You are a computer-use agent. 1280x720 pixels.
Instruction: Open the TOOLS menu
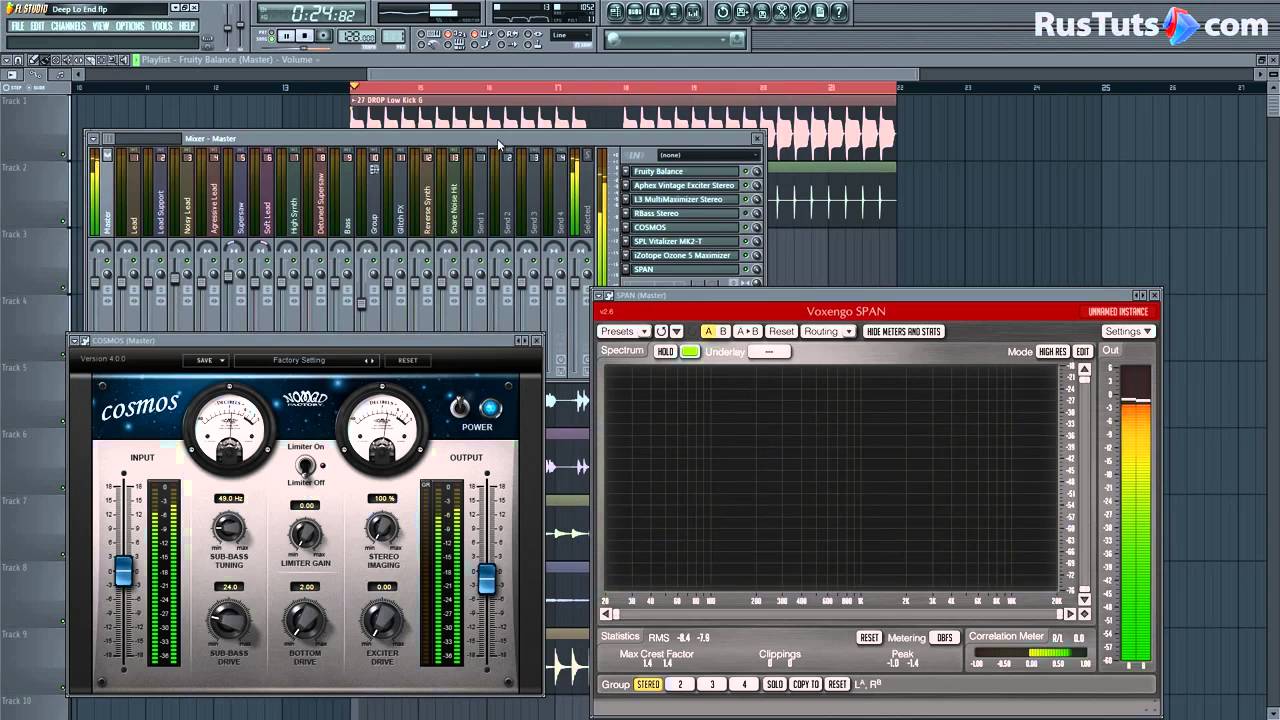pyautogui.click(x=162, y=26)
